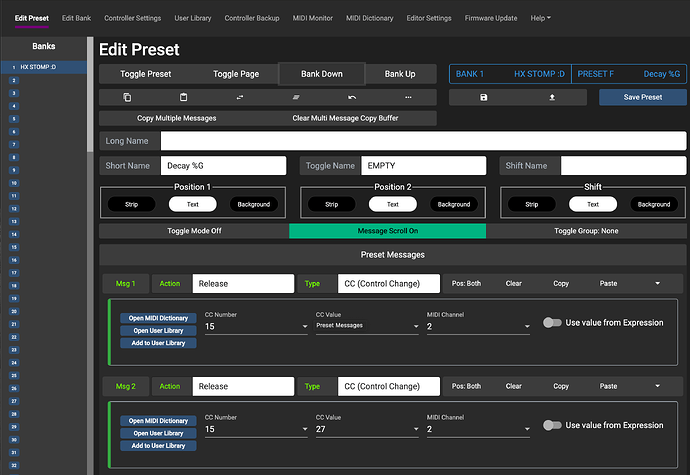690x475 pixels.
Task: Open the Msg 2 CC Value dropdown
Action: pos(366,429)
